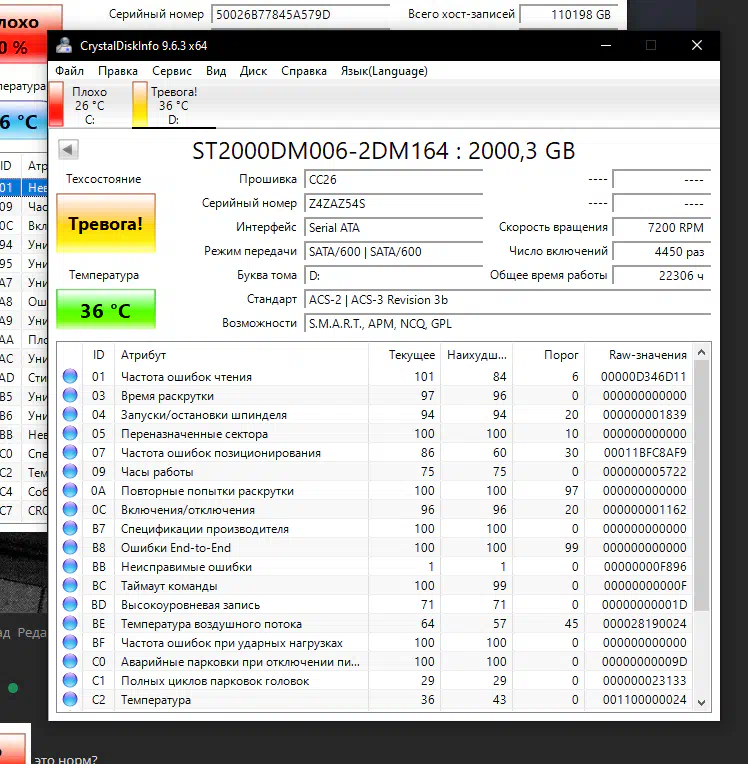Click the status circle for attribute 0C
The image size is (748, 764).
[x=70, y=509]
